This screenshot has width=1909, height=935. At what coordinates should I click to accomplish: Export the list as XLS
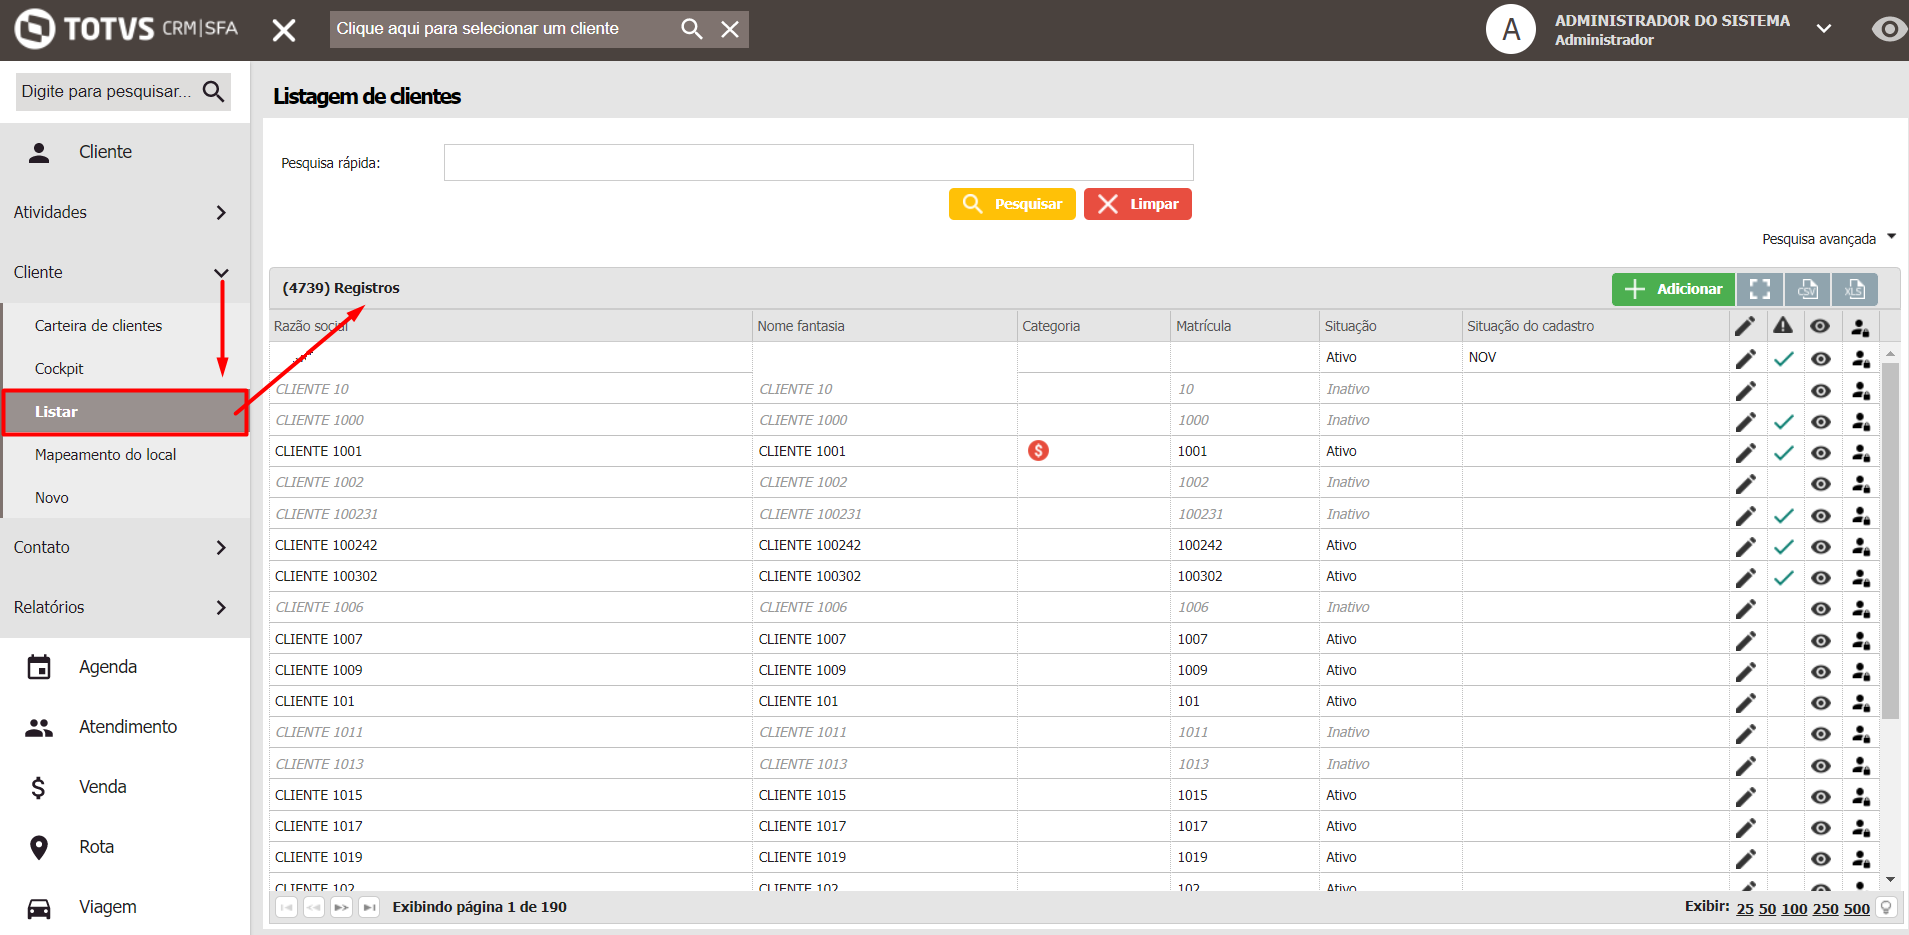click(x=1854, y=289)
